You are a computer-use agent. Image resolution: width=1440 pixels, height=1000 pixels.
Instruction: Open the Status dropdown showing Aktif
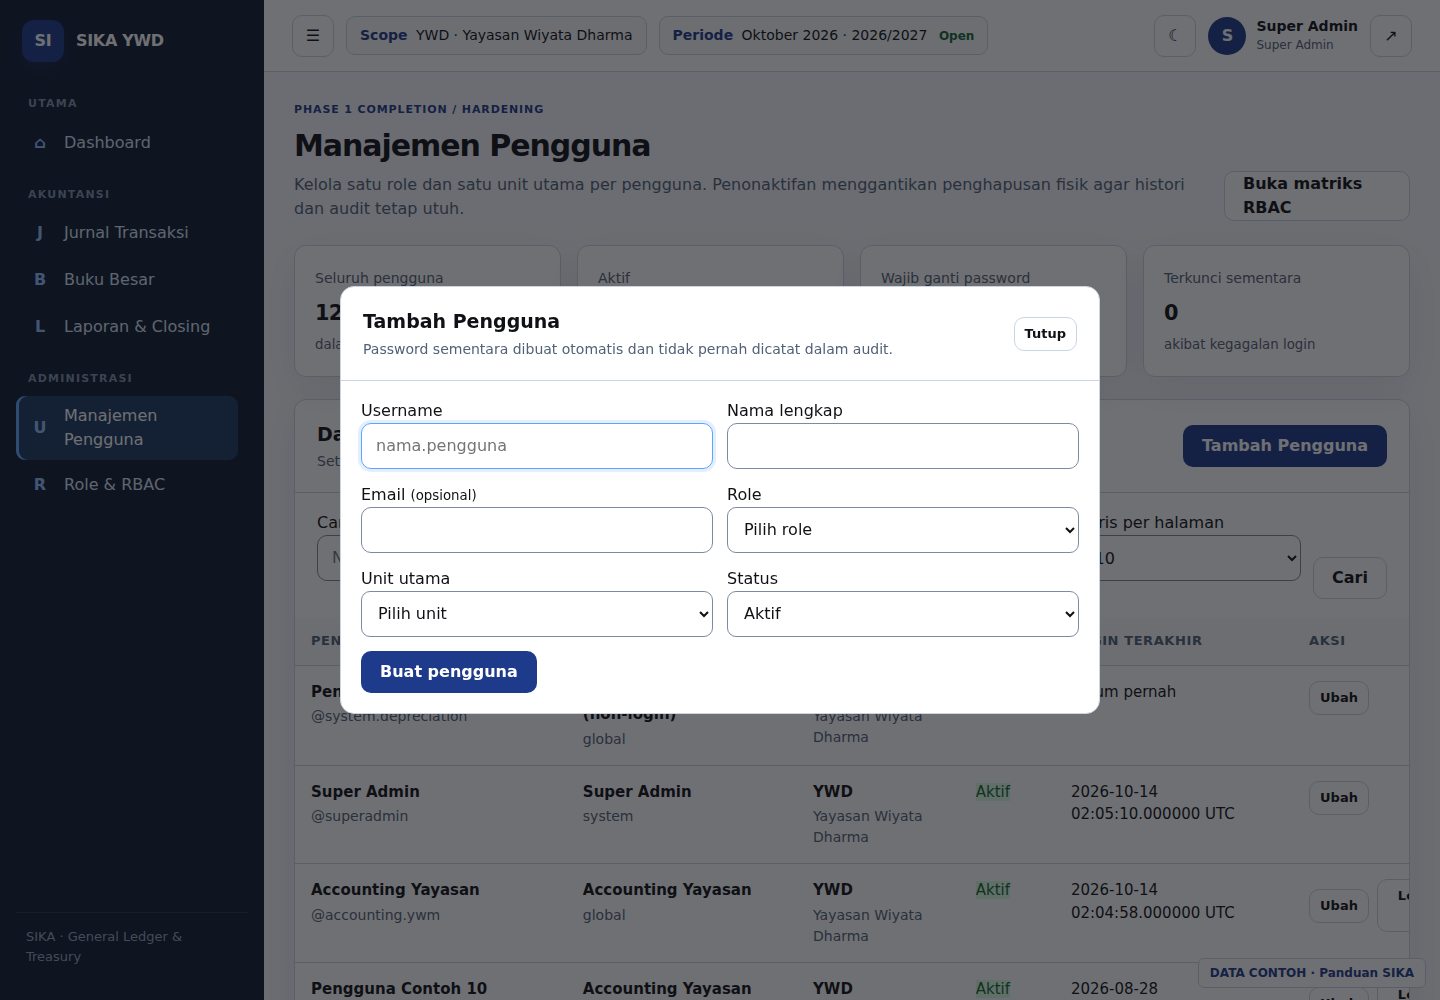pyautogui.click(x=903, y=614)
